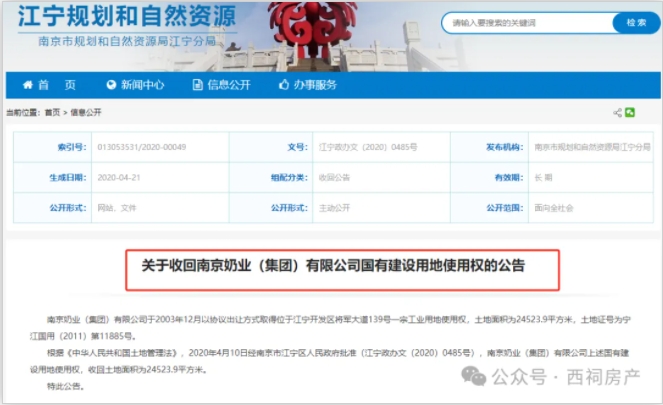Screen dimensions: 663x405
Task: Click the index number 013053531/2020-00049
Action: tap(140, 147)
